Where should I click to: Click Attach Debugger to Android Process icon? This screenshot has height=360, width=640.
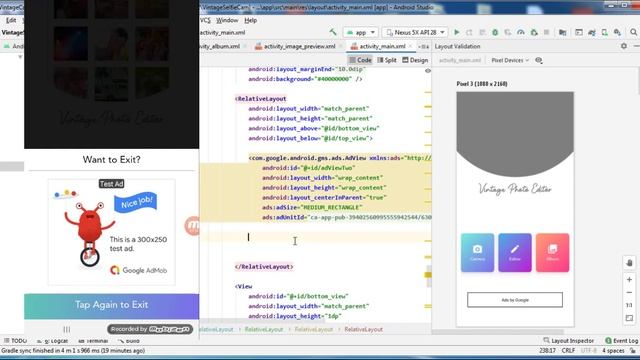point(534,32)
